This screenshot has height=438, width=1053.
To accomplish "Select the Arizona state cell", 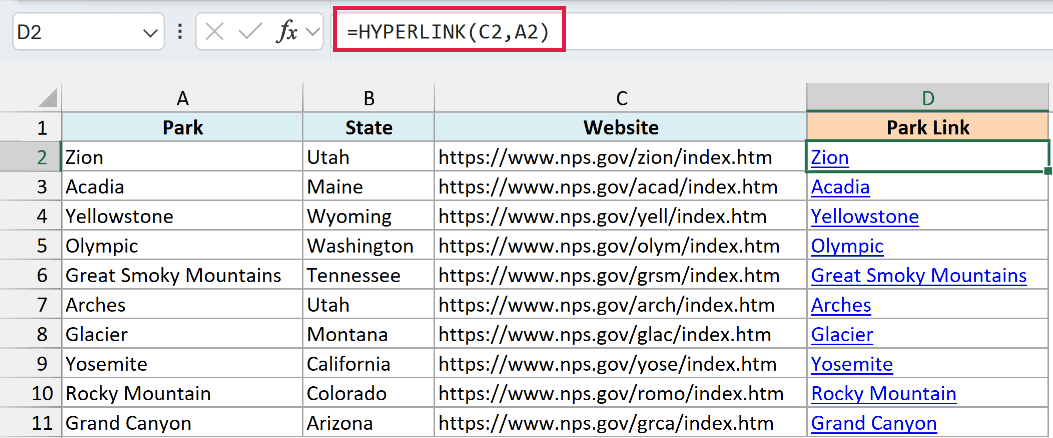I will (369, 423).
